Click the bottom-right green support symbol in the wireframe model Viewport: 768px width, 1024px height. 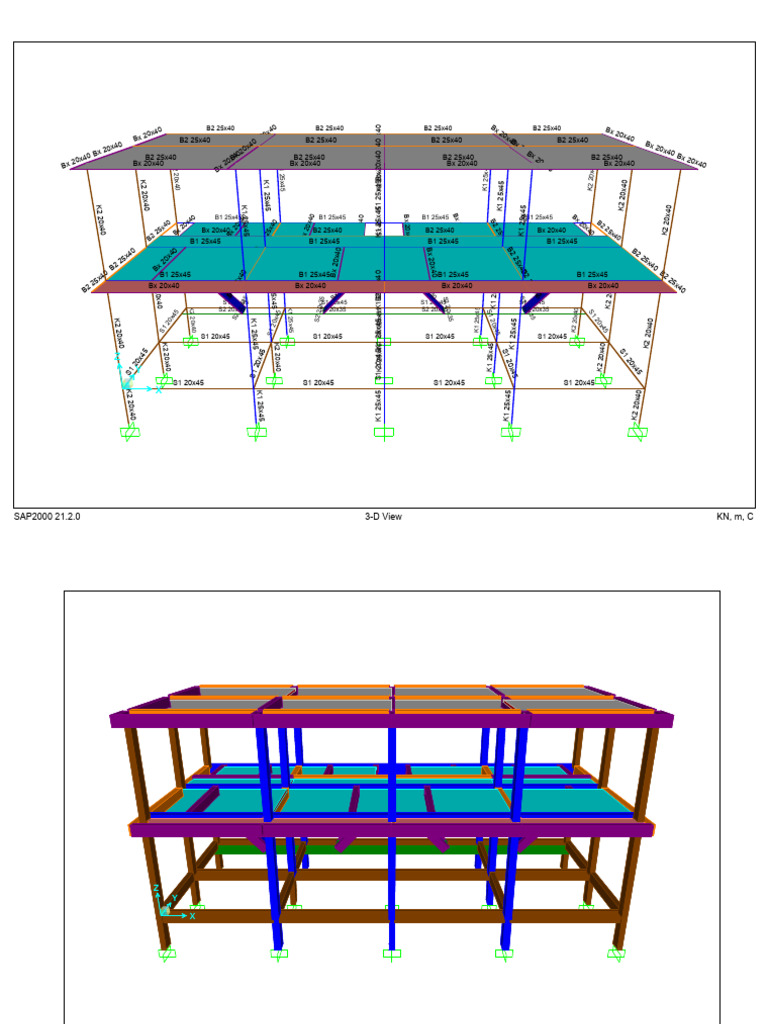click(637, 432)
